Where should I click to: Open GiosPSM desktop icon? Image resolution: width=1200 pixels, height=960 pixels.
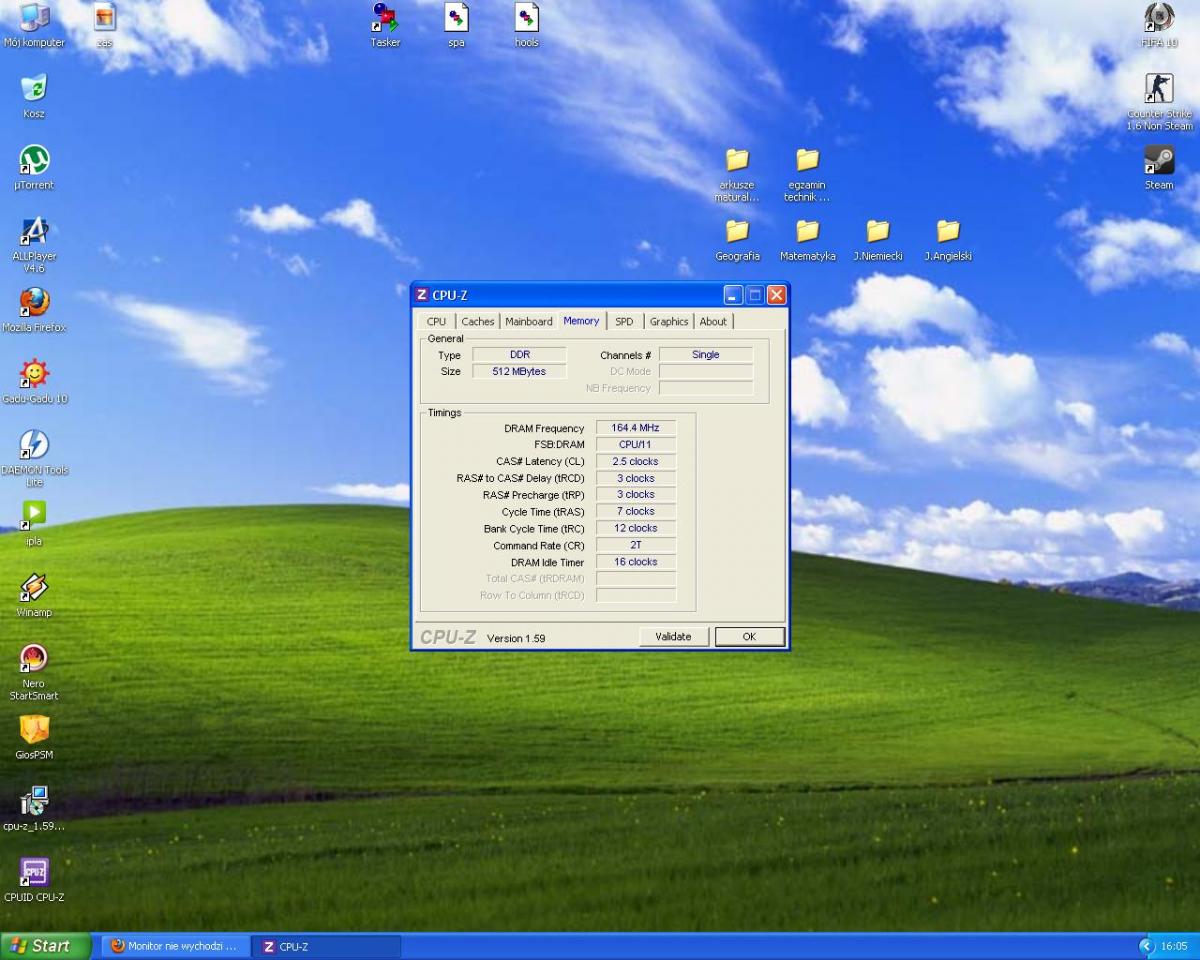pyautogui.click(x=34, y=737)
